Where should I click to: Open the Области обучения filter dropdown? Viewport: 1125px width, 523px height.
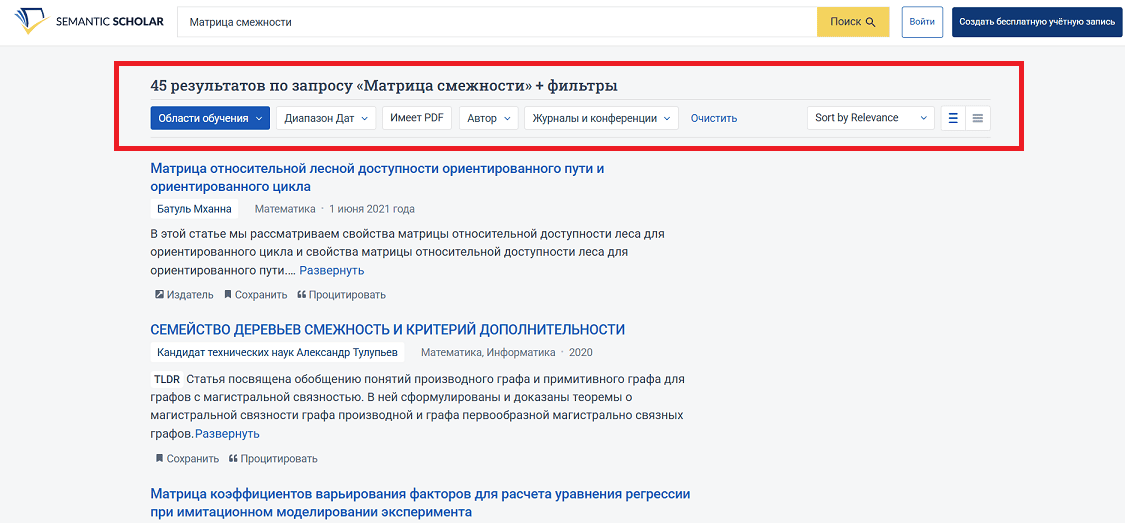[210, 118]
